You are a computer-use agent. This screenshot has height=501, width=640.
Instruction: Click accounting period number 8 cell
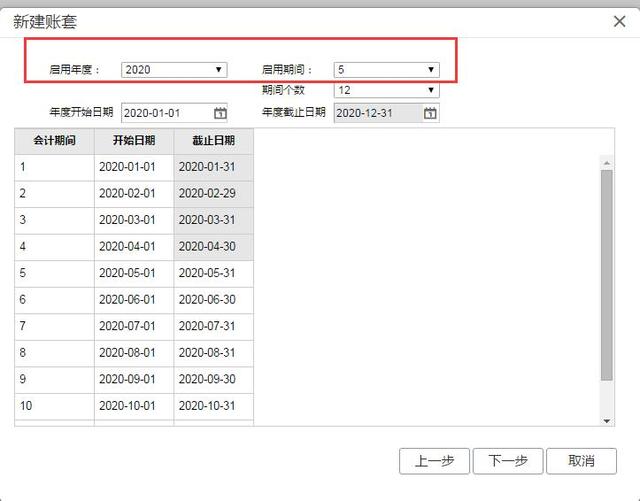pos(54,353)
